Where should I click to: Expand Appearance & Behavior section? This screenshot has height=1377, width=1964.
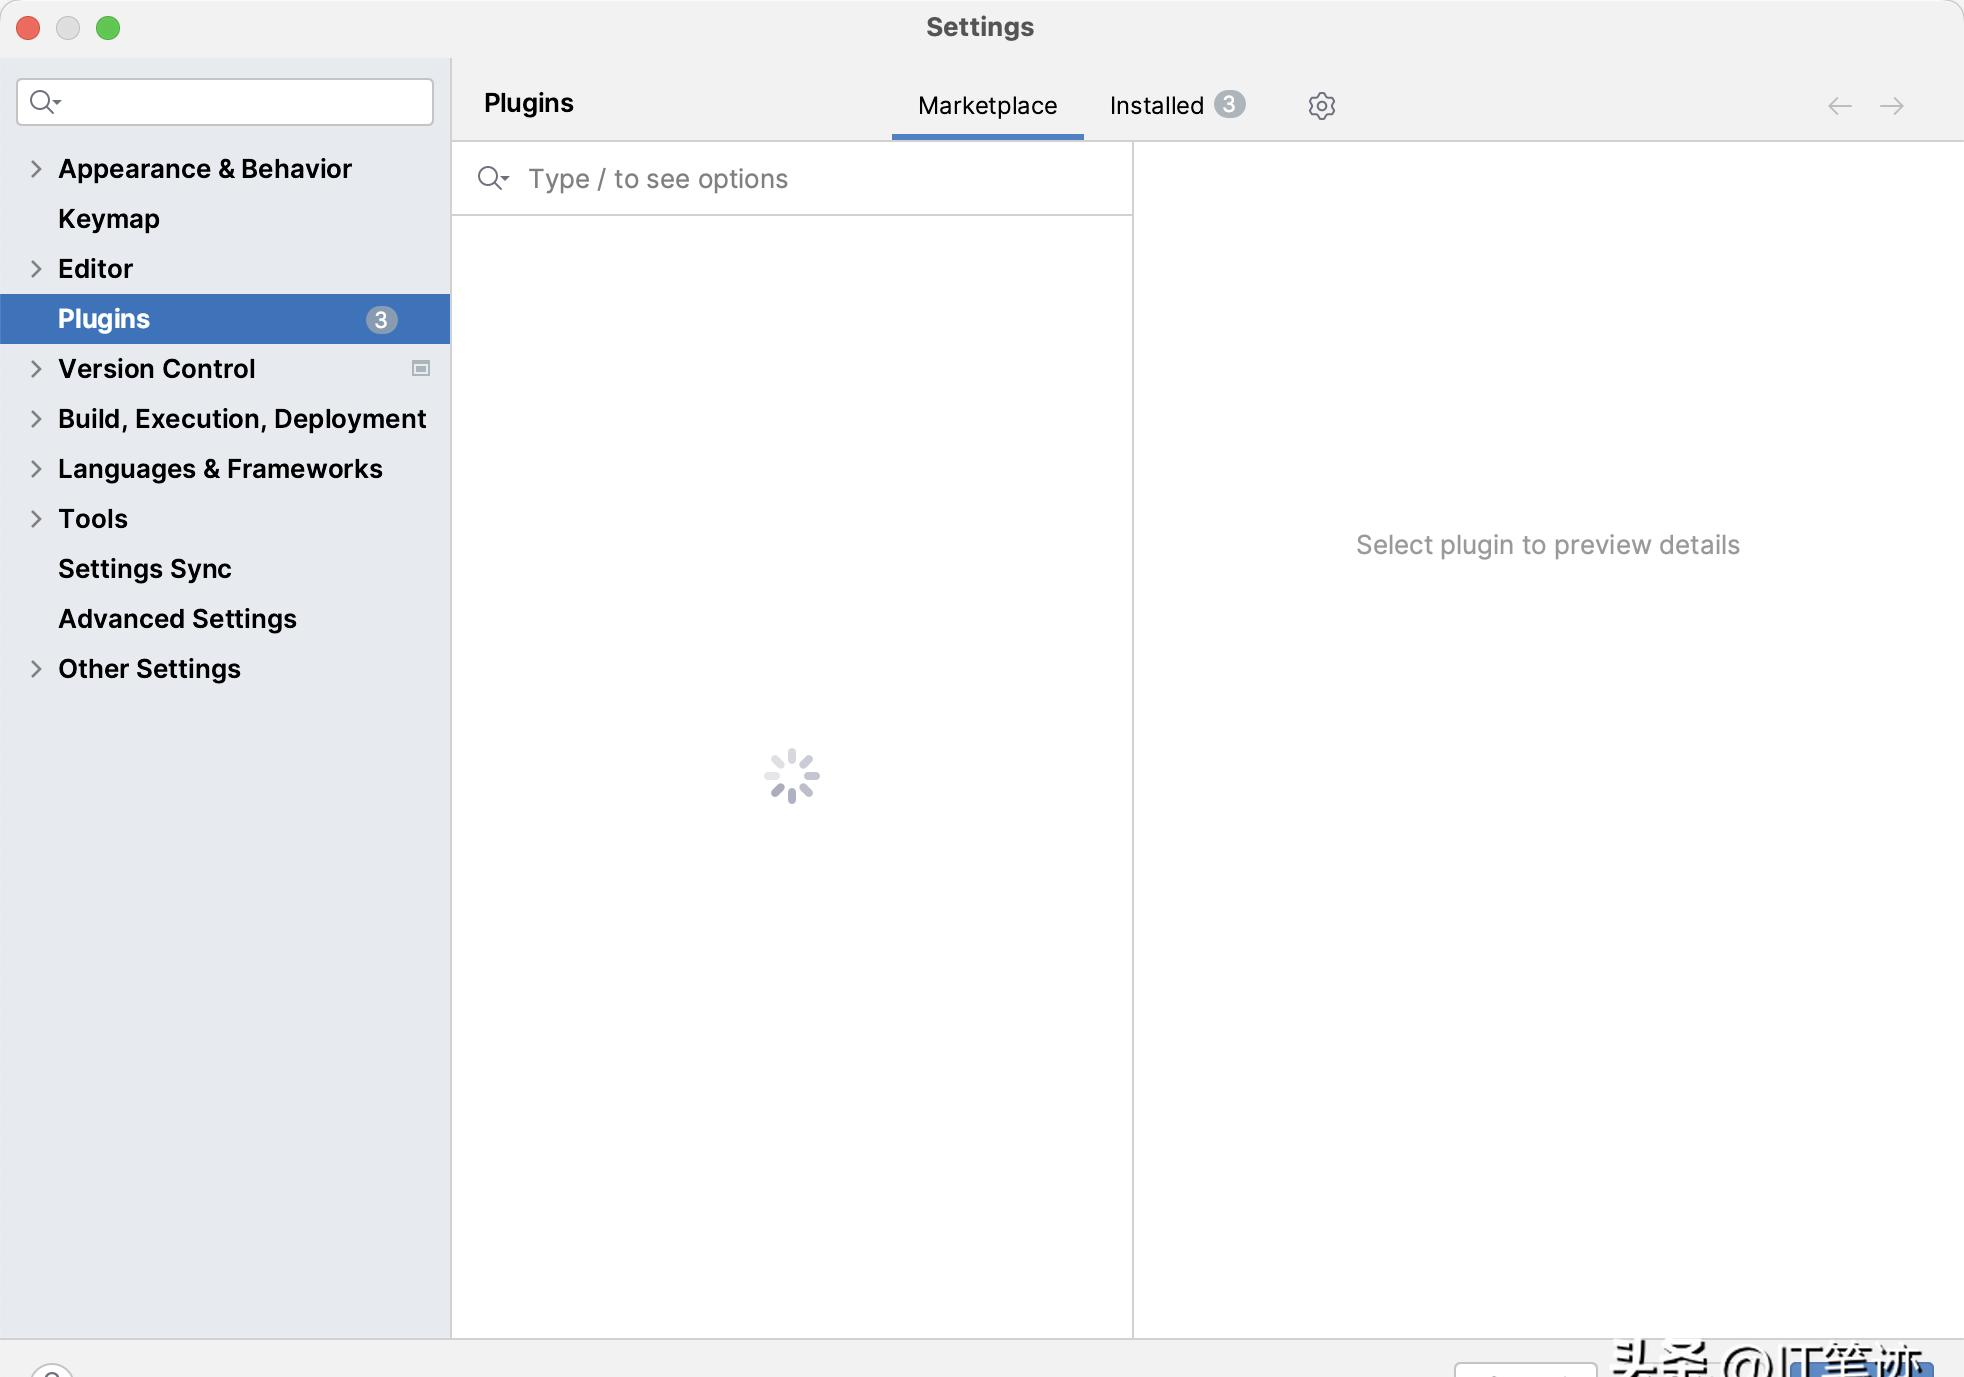[36, 169]
